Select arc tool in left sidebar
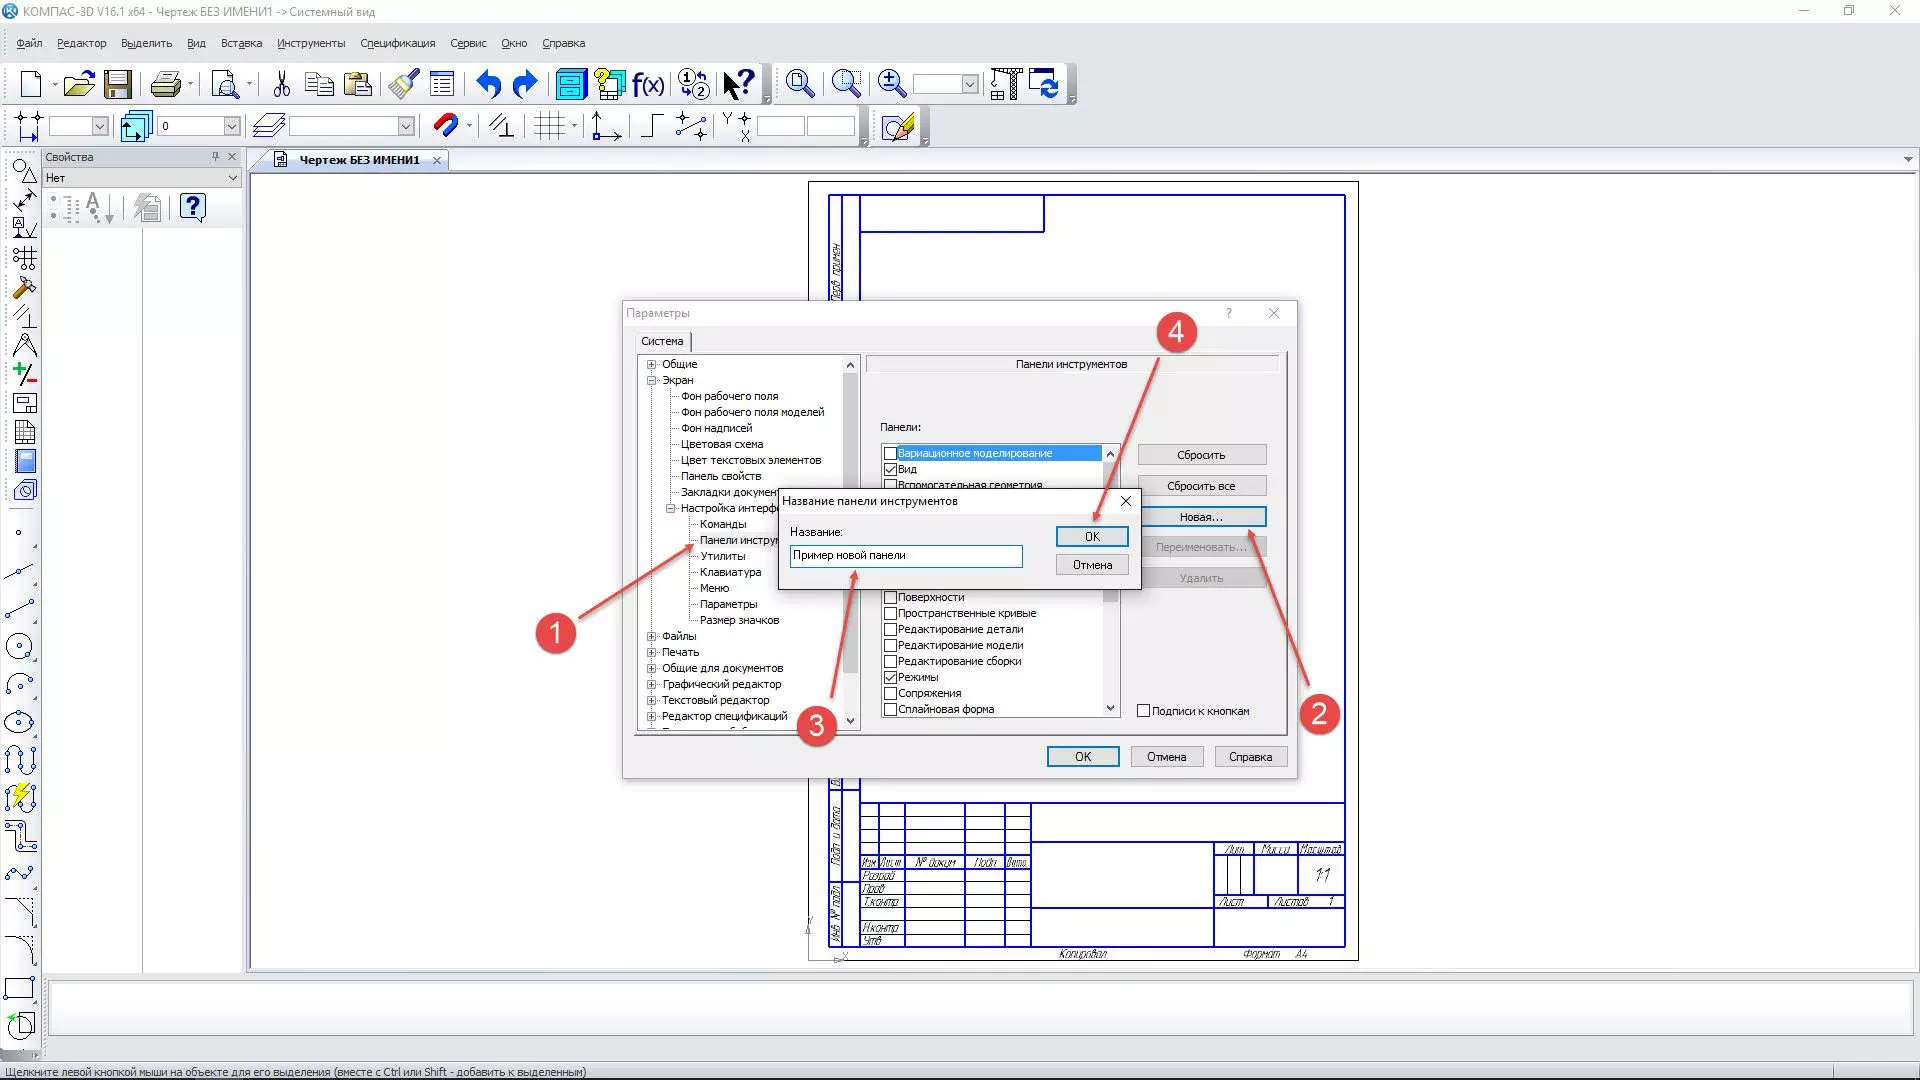This screenshot has width=1920, height=1080. point(20,684)
